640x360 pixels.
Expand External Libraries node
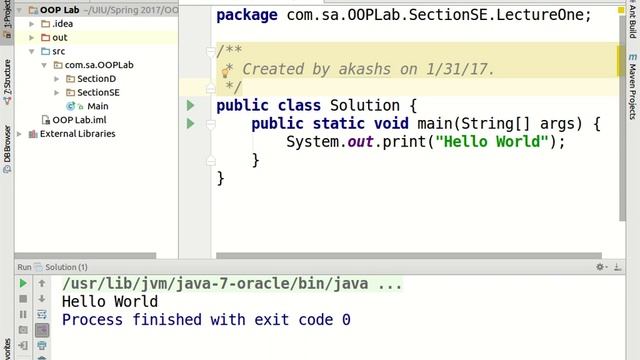(19, 134)
